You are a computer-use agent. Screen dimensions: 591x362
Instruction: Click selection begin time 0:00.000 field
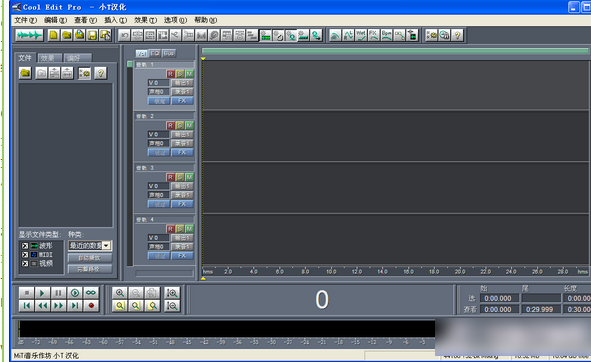tap(499, 298)
